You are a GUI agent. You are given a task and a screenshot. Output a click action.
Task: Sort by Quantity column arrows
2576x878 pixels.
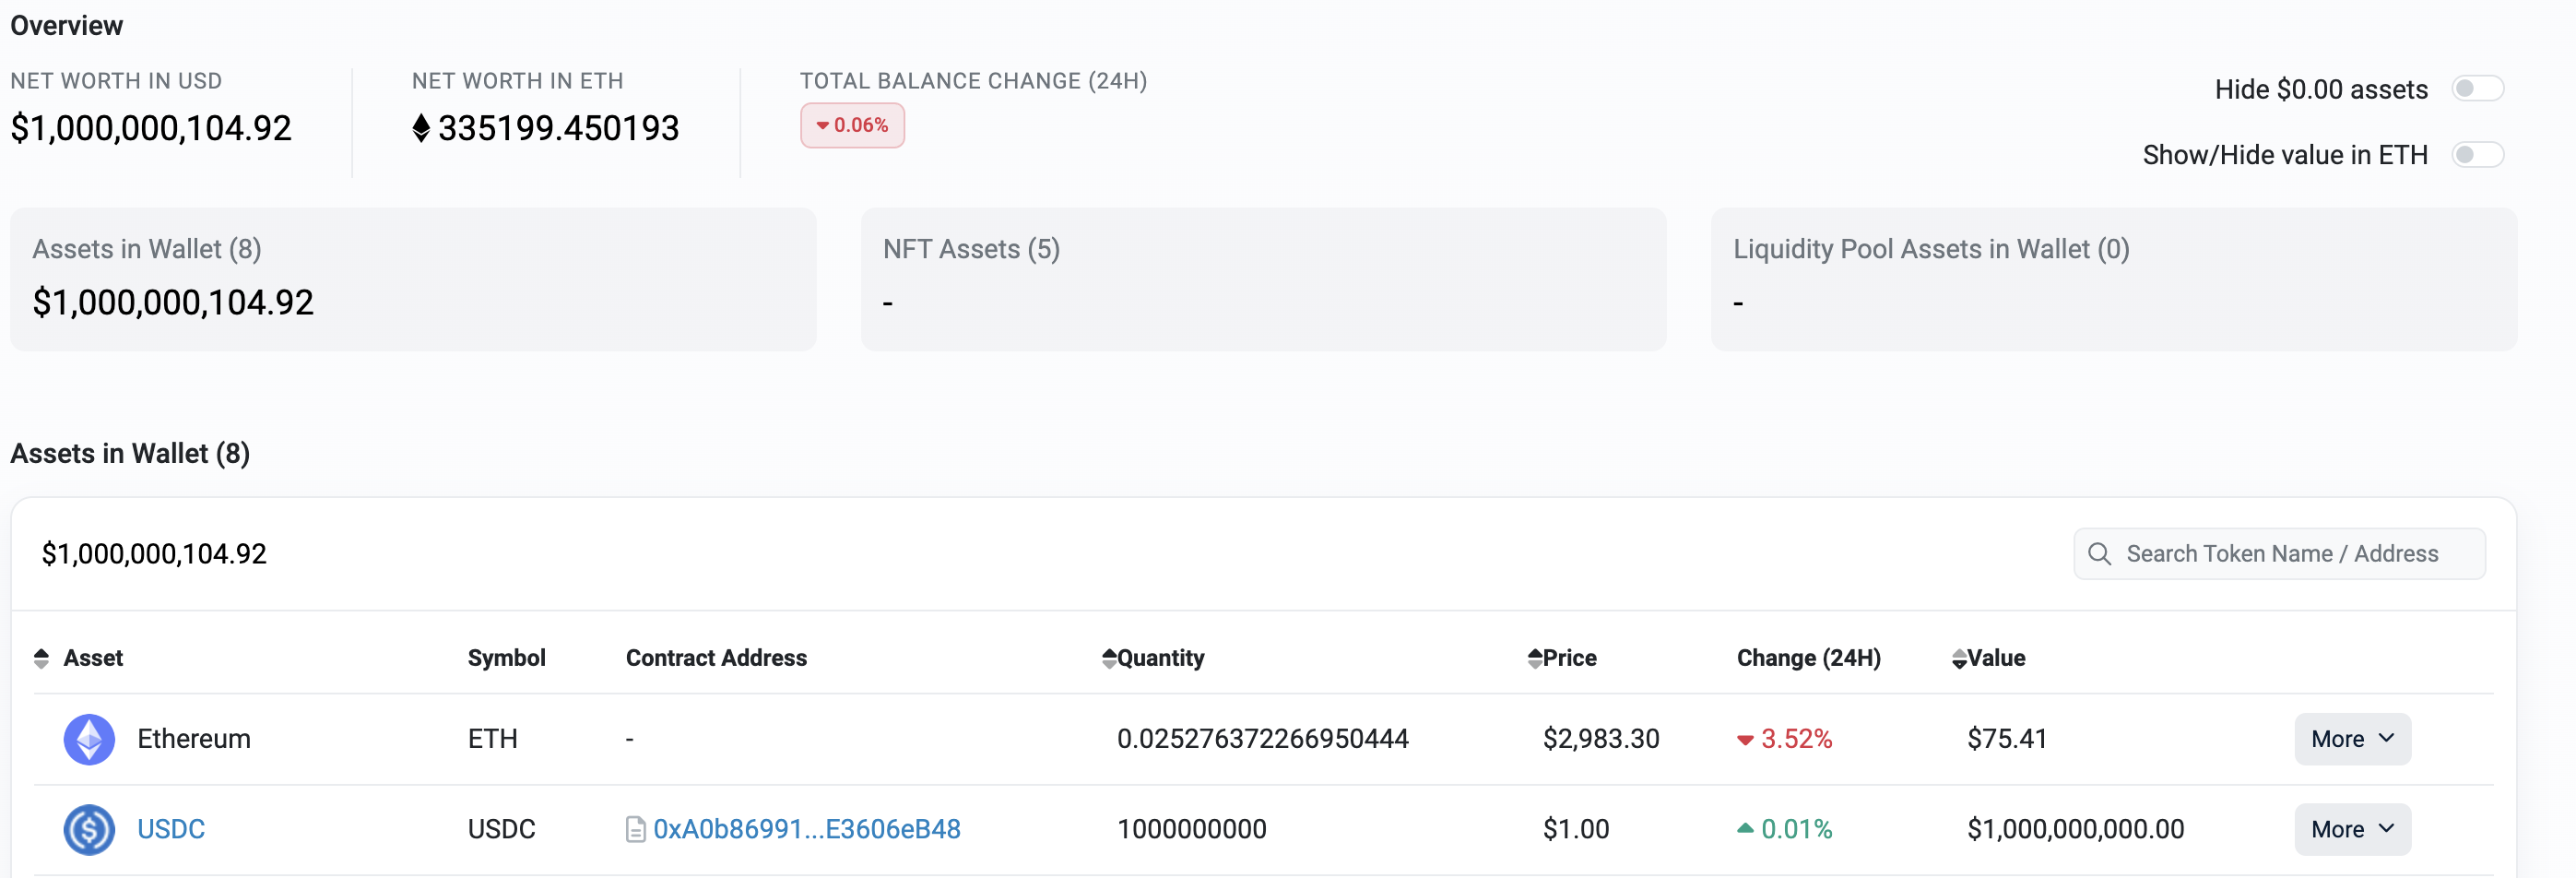[x=1109, y=658]
